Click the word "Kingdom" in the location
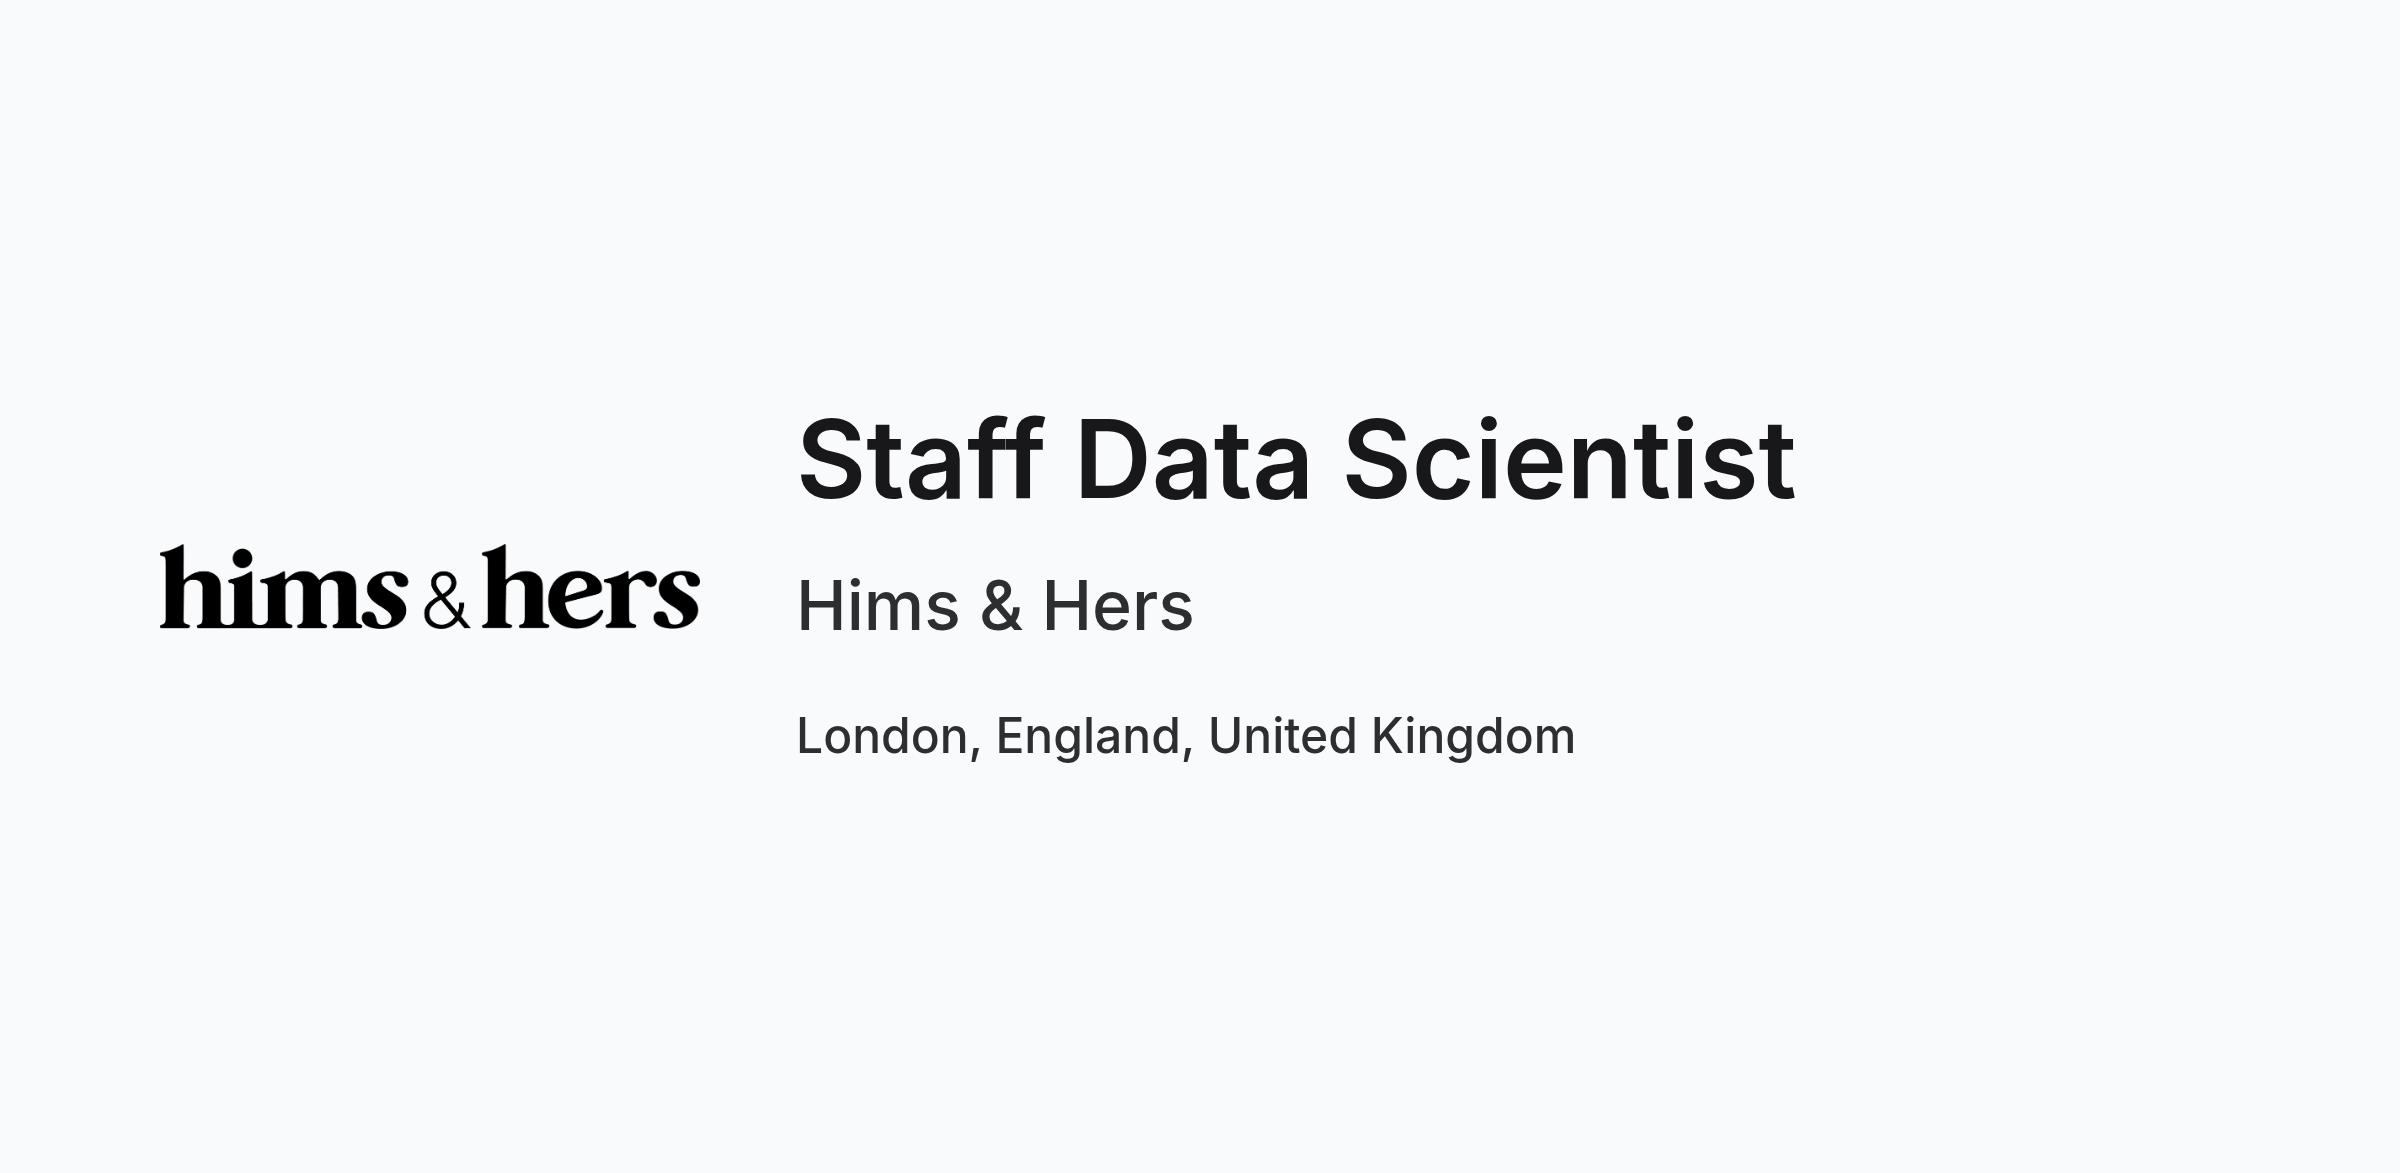Image resolution: width=2400 pixels, height=1173 pixels. pyautogui.click(x=1473, y=738)
